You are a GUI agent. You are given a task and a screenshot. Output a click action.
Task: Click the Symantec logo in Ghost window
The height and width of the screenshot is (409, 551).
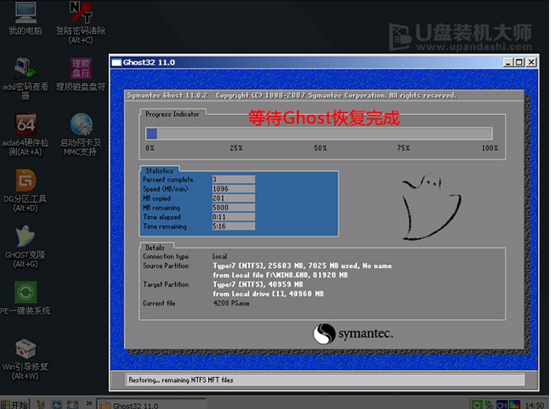click(x=353, y=333)
